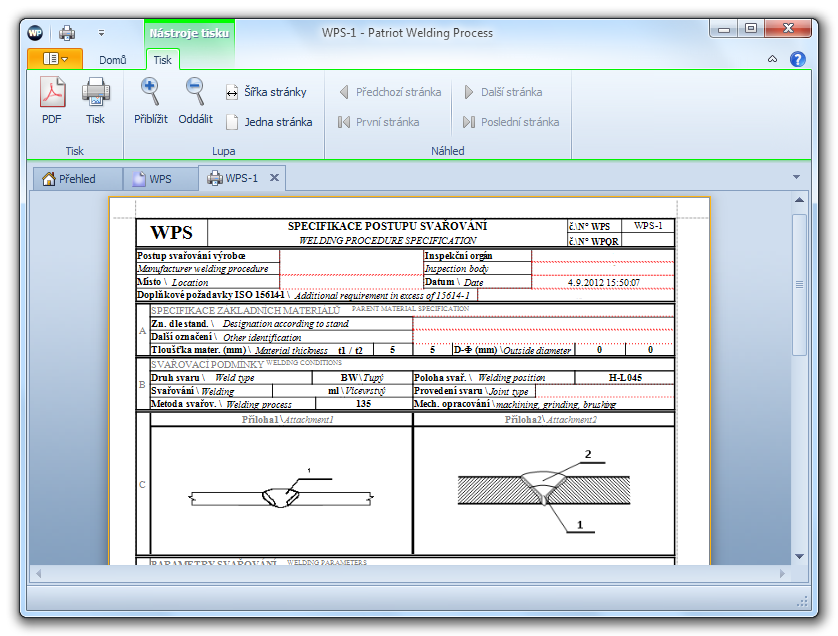This screenshot has height=636, width=838.
Task: Click the PDF export icon
Action: 52,100
